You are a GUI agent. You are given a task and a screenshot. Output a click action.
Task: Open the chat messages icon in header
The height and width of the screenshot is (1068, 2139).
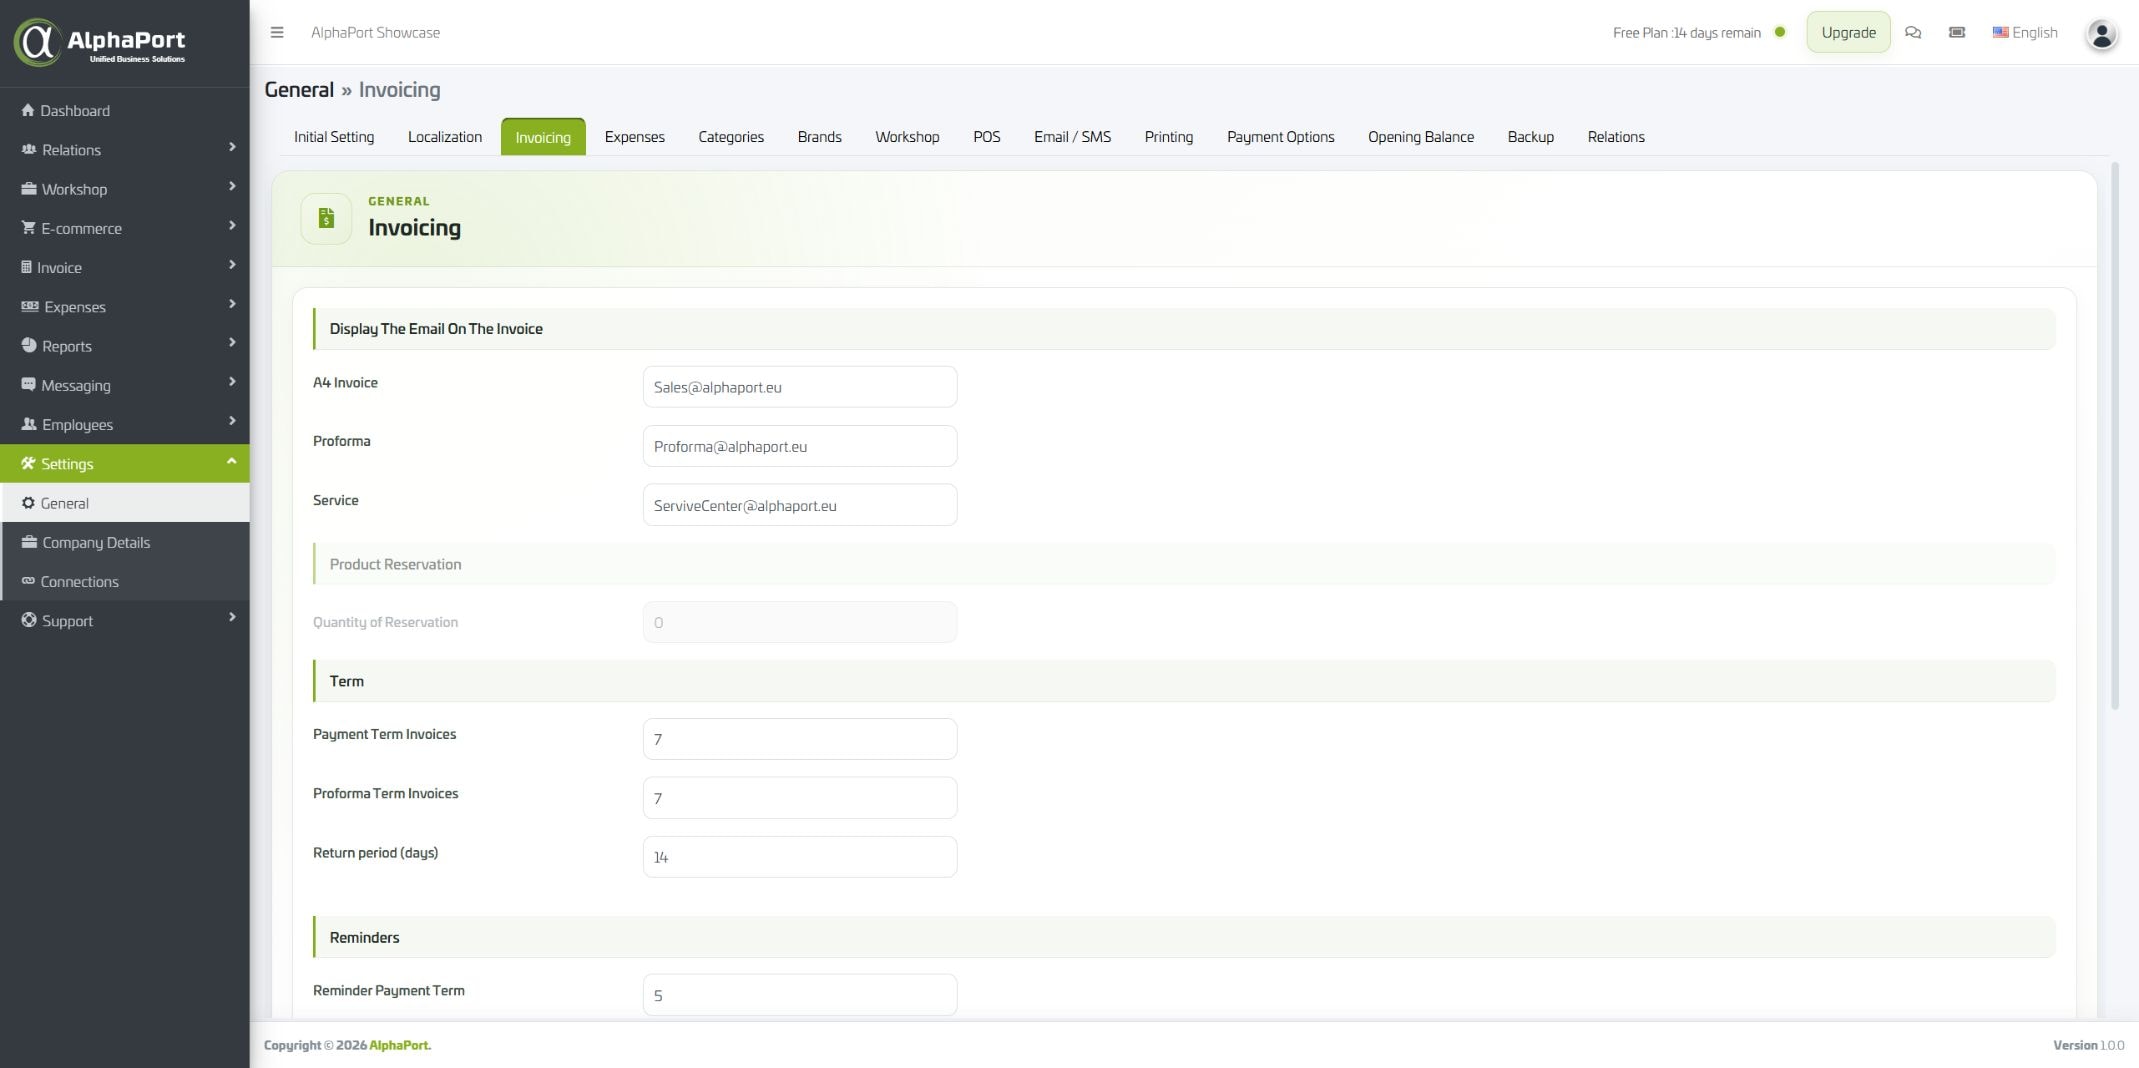pyautogui.click(x=1913, y=32)
